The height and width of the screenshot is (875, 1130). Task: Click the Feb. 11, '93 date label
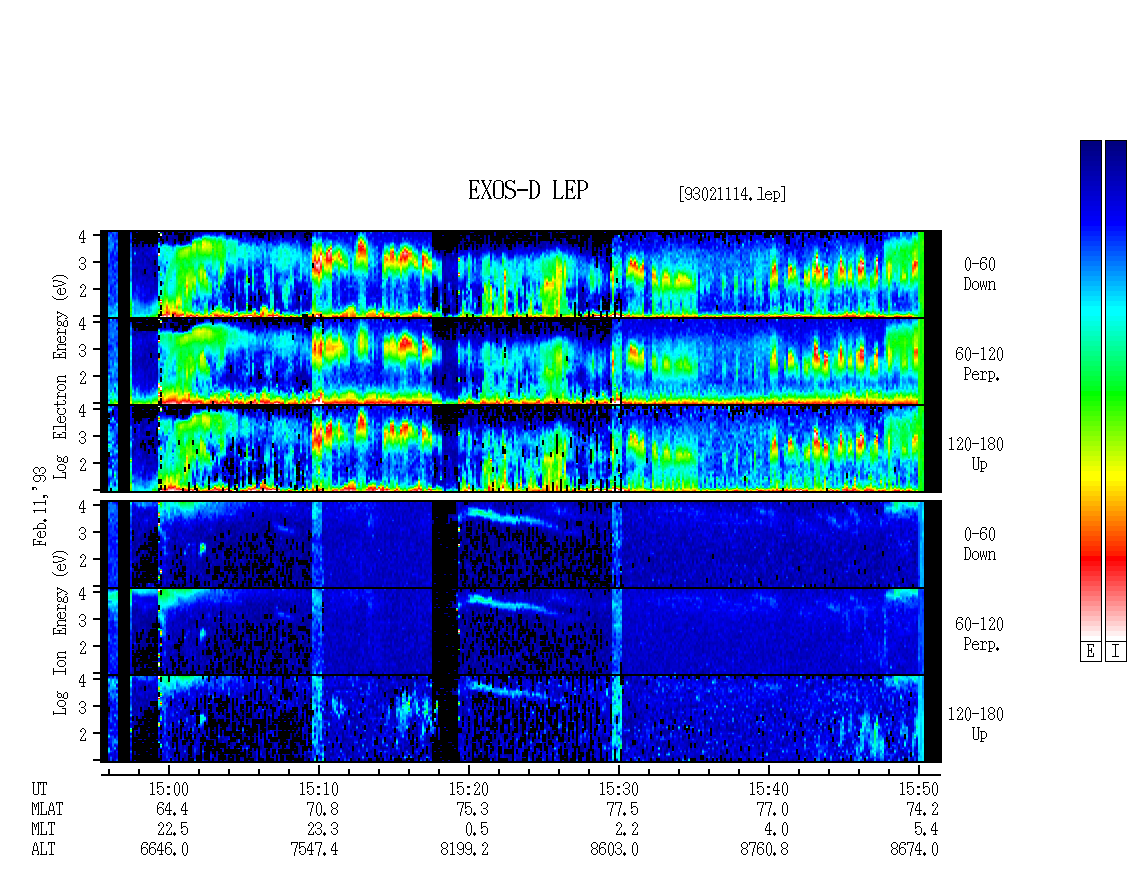pos(40,507)
